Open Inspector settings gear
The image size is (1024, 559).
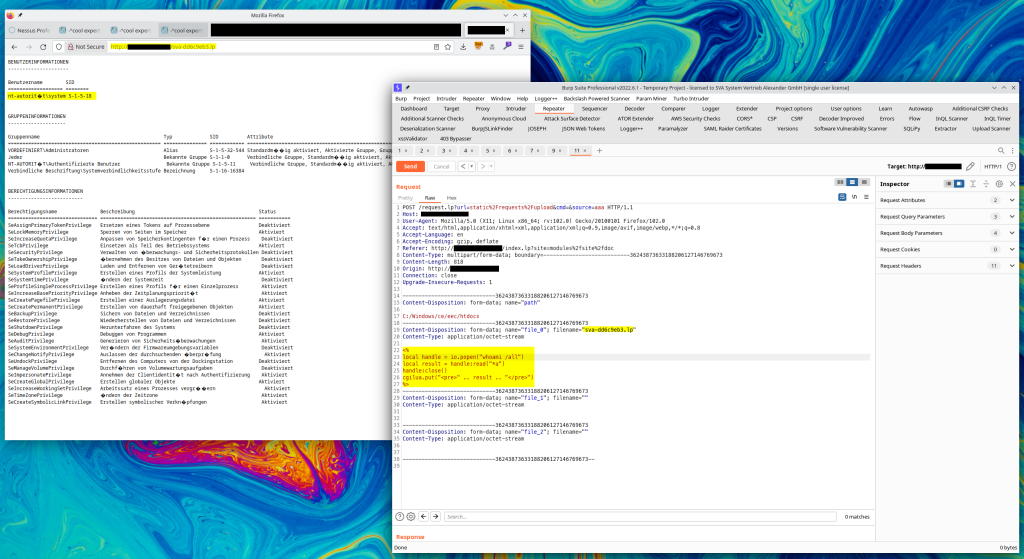tap(999, 184)
